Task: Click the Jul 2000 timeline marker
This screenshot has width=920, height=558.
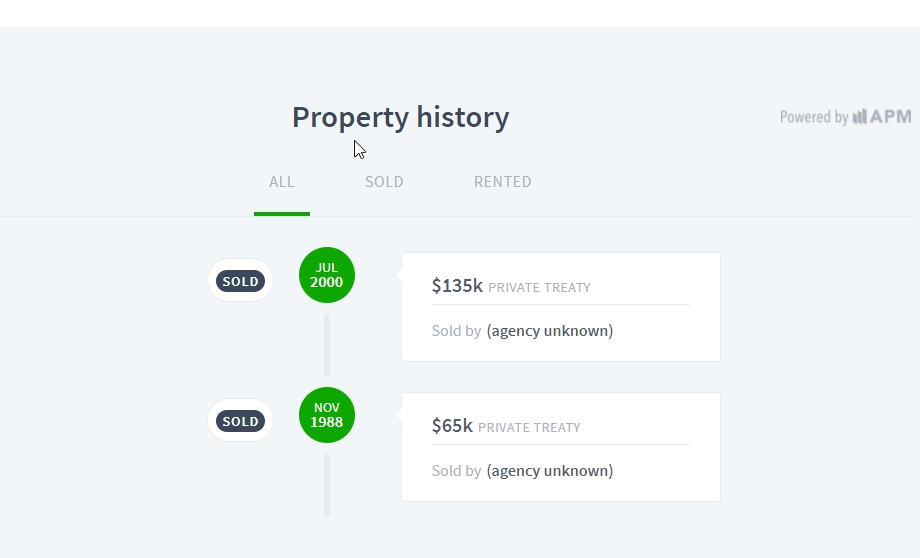Action: [x=327, y=275]
